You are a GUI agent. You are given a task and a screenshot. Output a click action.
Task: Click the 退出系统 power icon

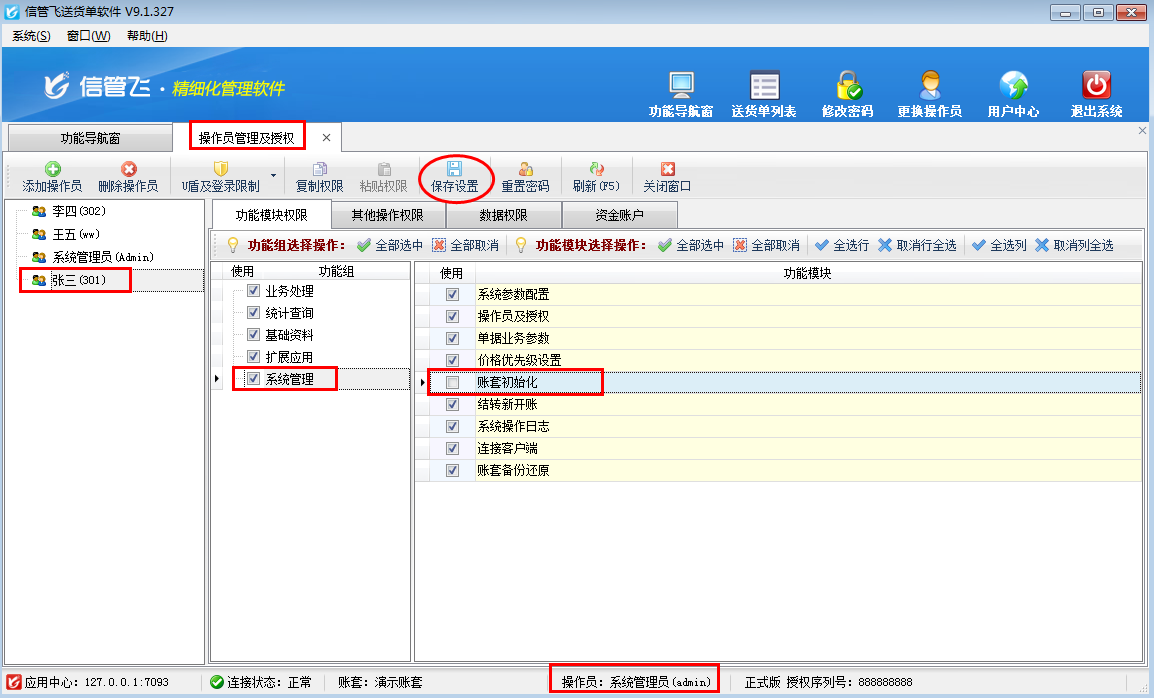coord(1096,85)
